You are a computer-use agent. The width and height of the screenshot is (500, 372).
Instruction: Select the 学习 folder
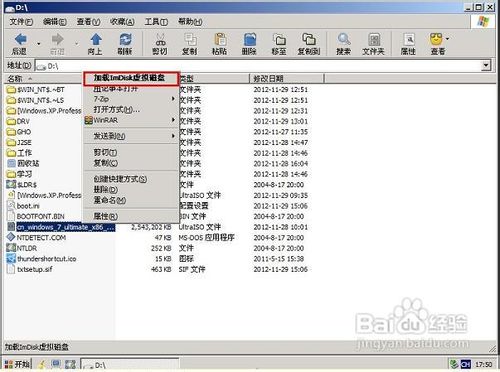tap(20, 174)
